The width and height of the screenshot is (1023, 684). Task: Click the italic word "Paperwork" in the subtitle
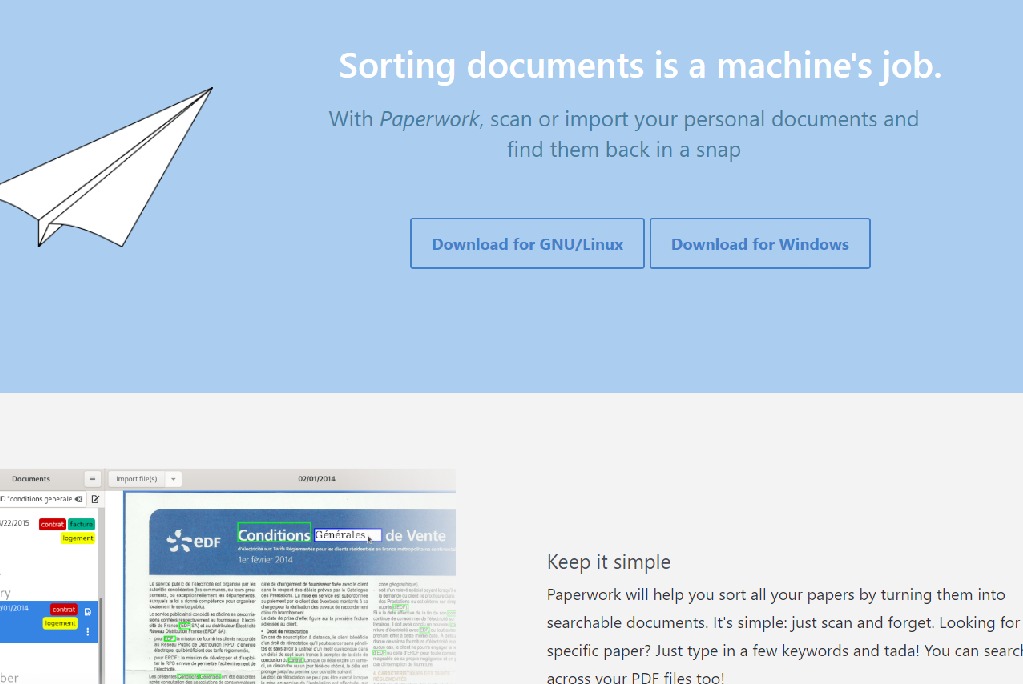pos(429,119)
